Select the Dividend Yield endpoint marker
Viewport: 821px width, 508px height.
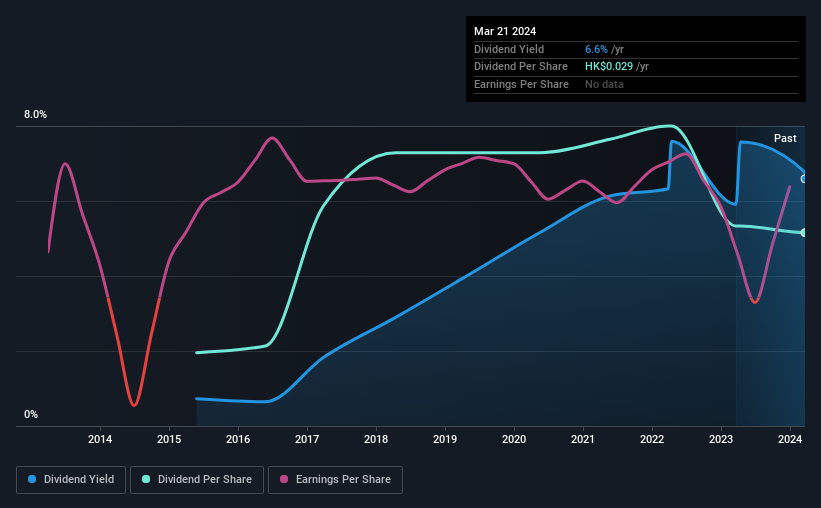(804, 179)
